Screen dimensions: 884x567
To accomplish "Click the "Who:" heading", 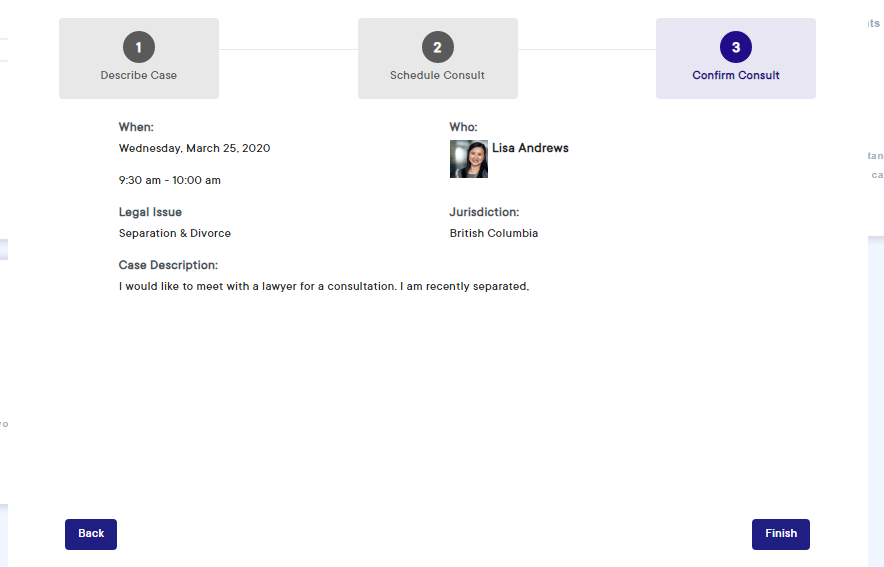I will pyautogui.click(x=463, y=127).
